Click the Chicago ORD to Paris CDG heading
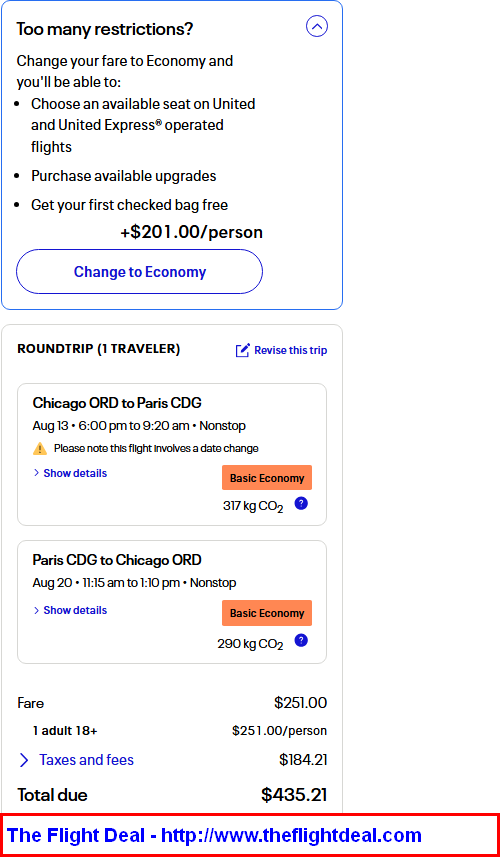Screen dimensions: 500x857 tap(117, 403)
